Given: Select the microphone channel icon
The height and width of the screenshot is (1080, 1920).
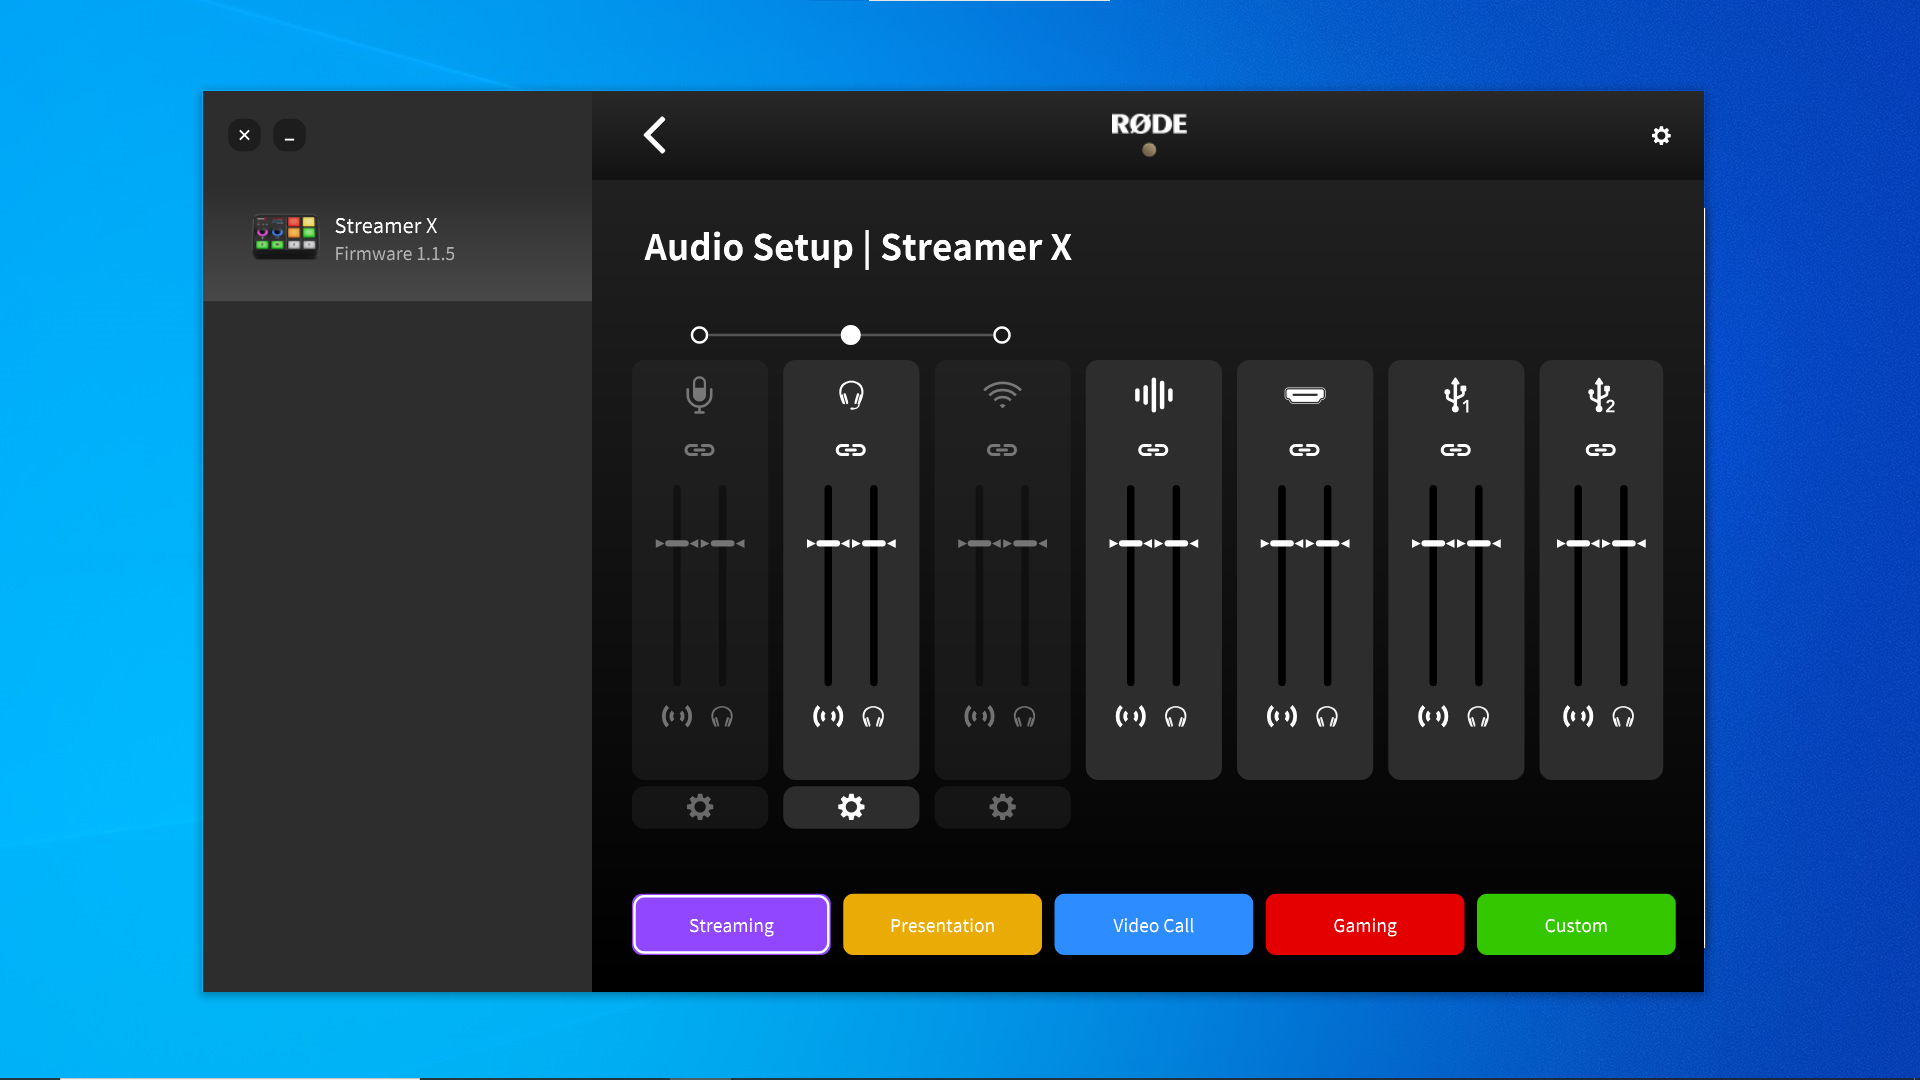Looking at the screenshot, I should [700, 395].
